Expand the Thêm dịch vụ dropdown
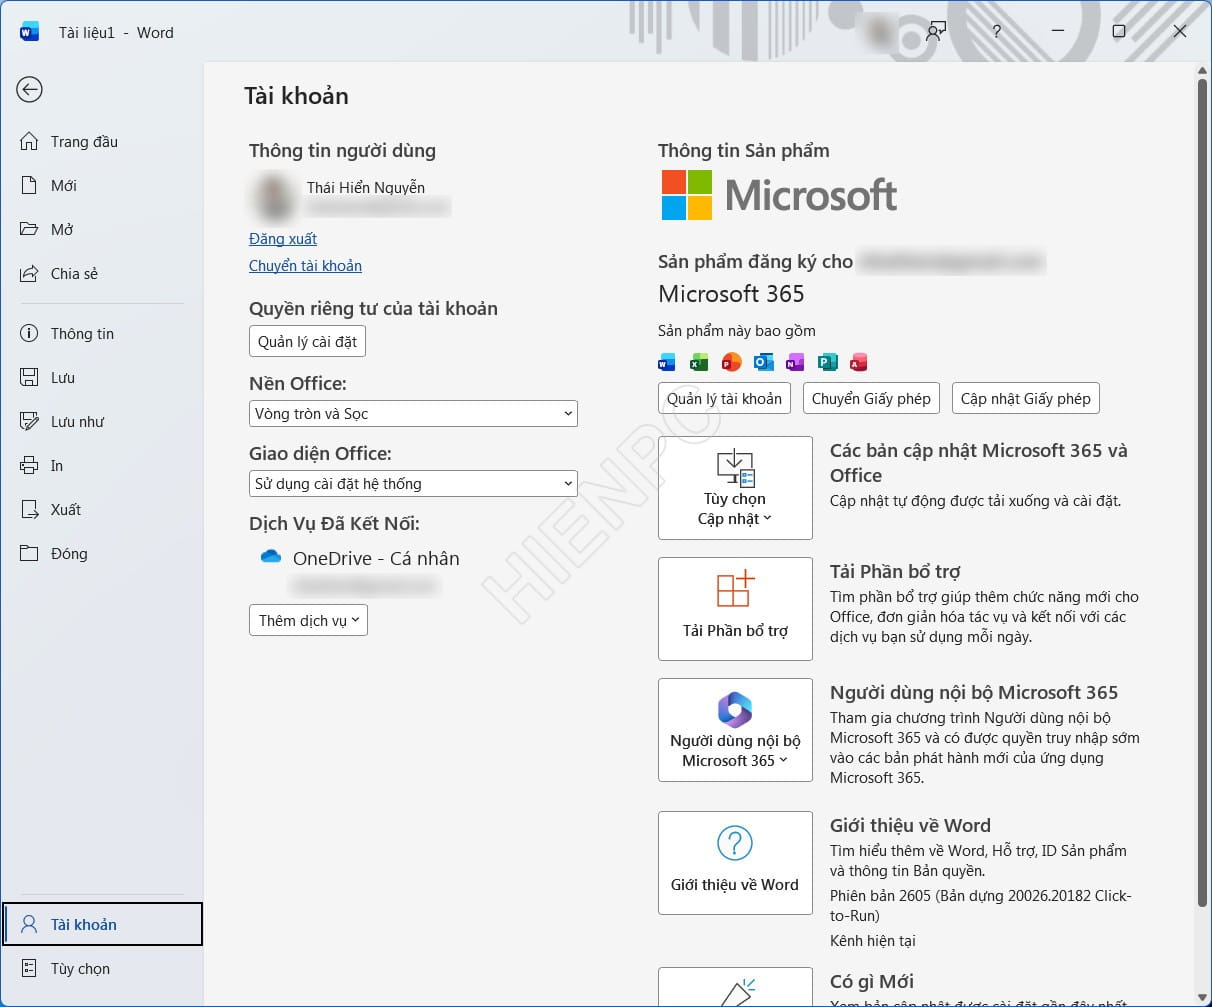Viewport: 1212px width, 1007px height. click(x=308, y=621)
